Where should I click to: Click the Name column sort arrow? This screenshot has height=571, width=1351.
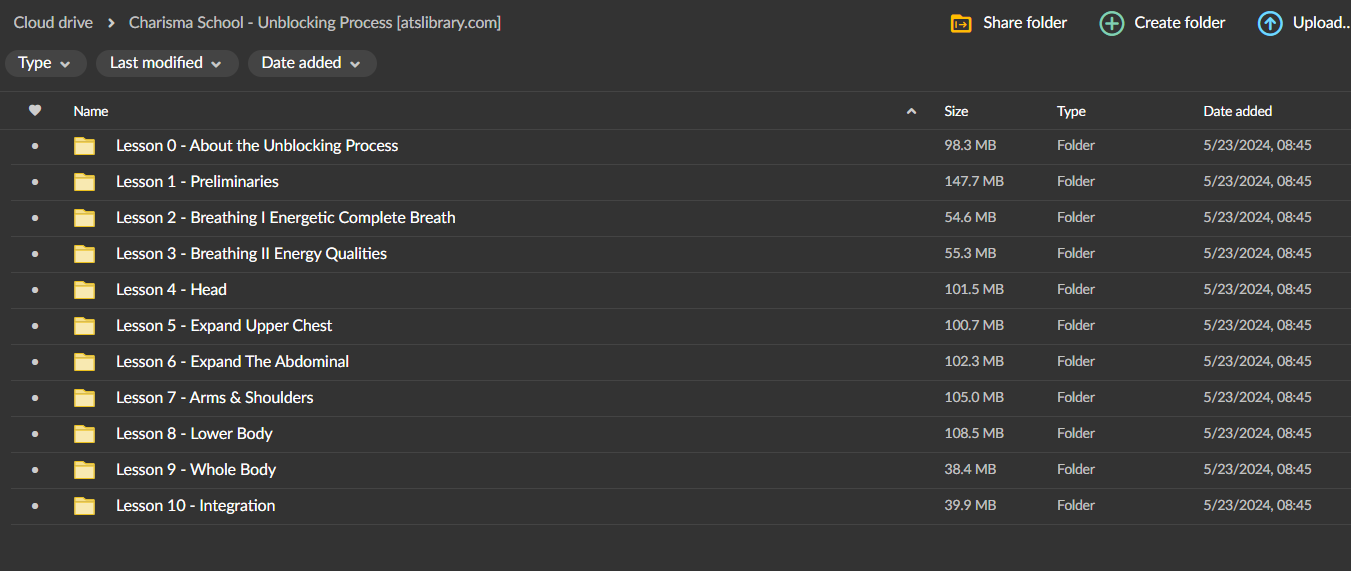coord(911,111)
